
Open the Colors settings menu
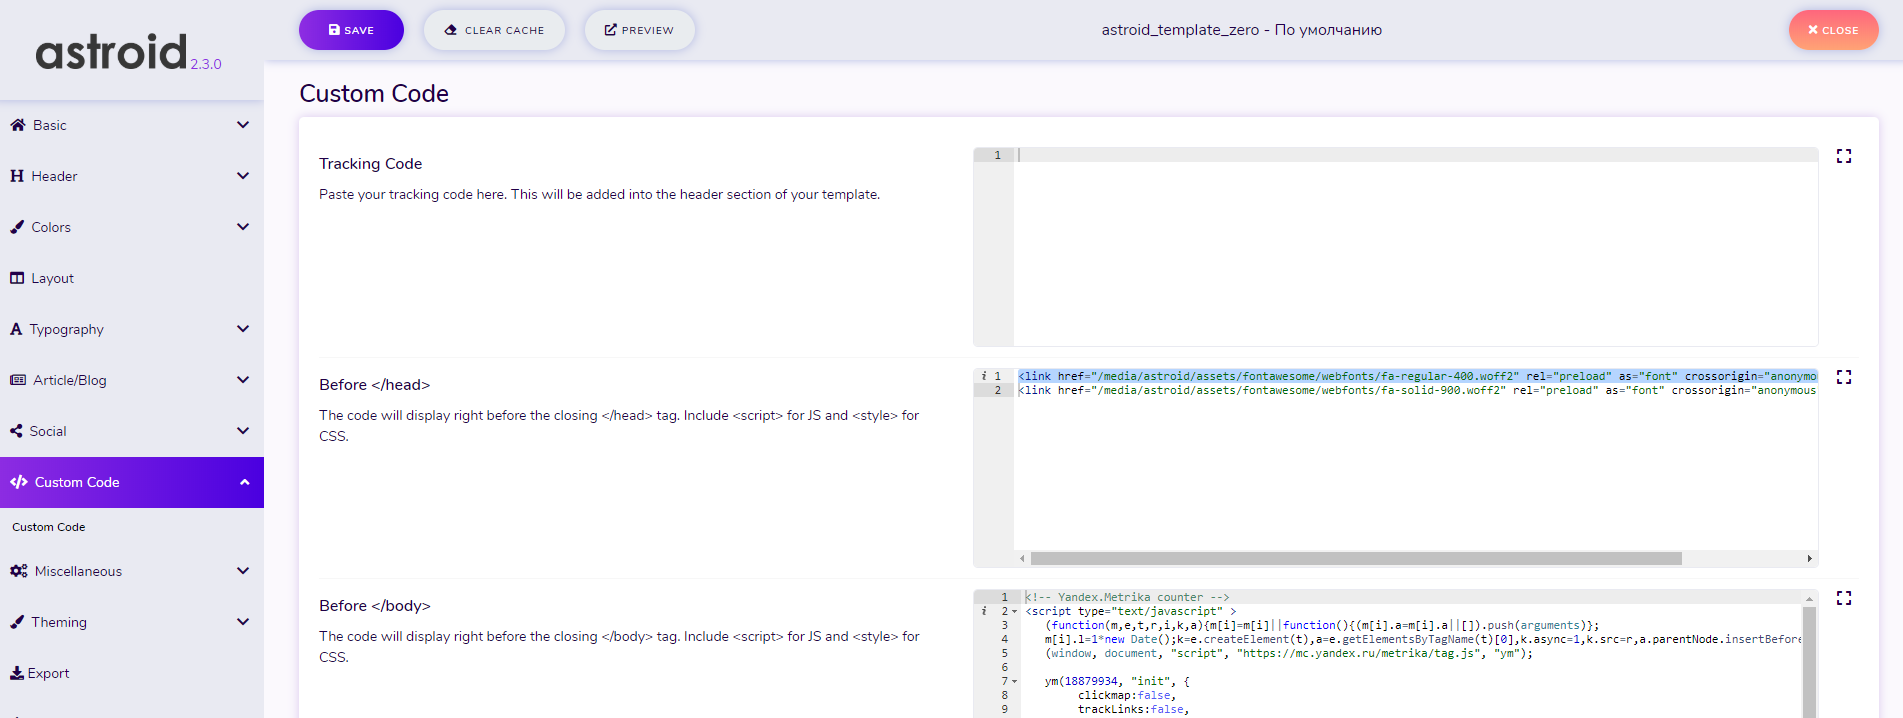[132, 227]
